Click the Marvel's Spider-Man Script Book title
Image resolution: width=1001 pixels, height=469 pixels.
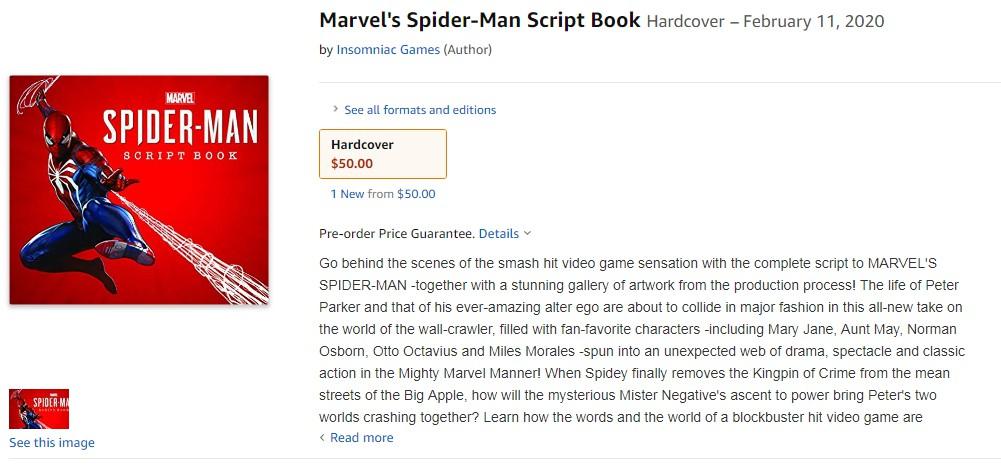point(479,20)
